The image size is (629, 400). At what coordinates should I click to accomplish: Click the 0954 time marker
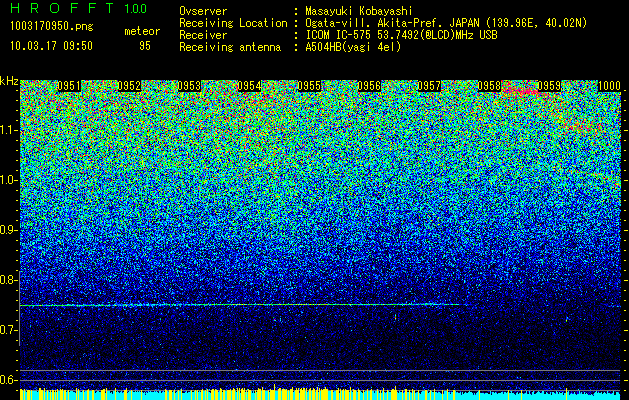click(249, 86)
